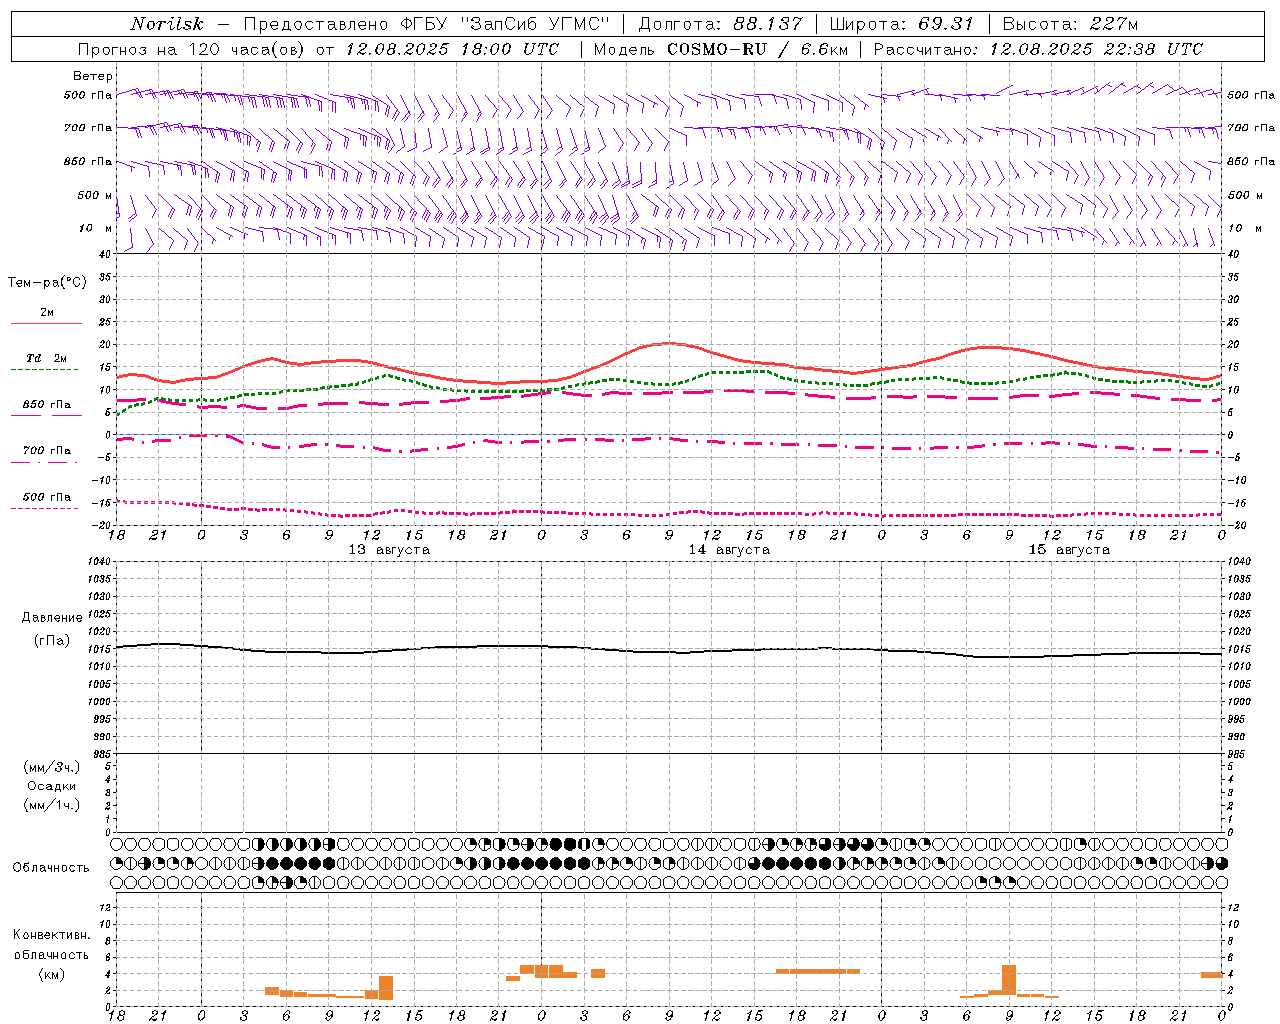1280x1024 pixels.
Task: Select the Модель COSMO-RU / 6.6км text
Action: (720, 49)
